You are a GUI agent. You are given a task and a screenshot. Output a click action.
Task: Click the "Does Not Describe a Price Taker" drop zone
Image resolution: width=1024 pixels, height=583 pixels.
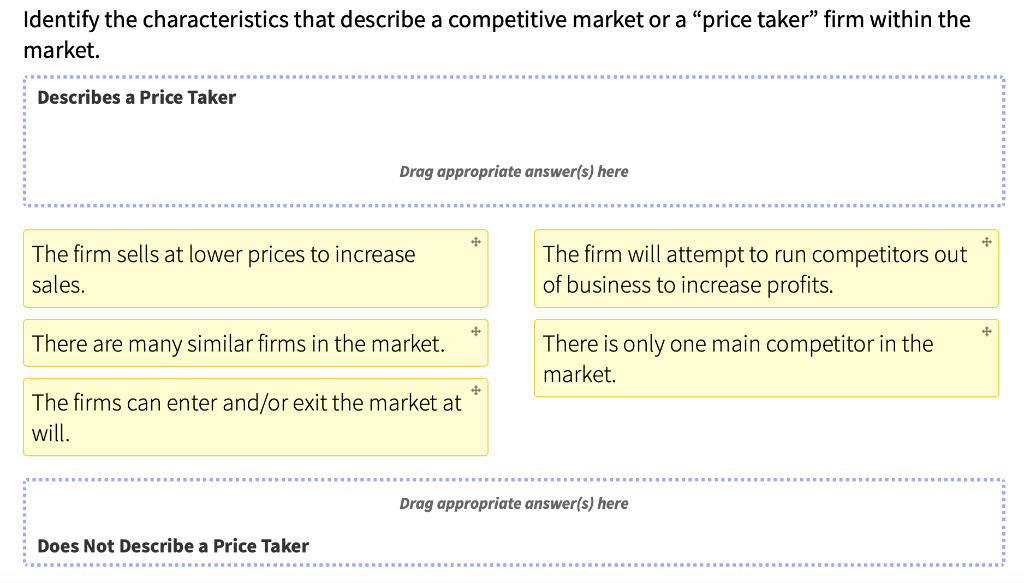tap(514, 520)
